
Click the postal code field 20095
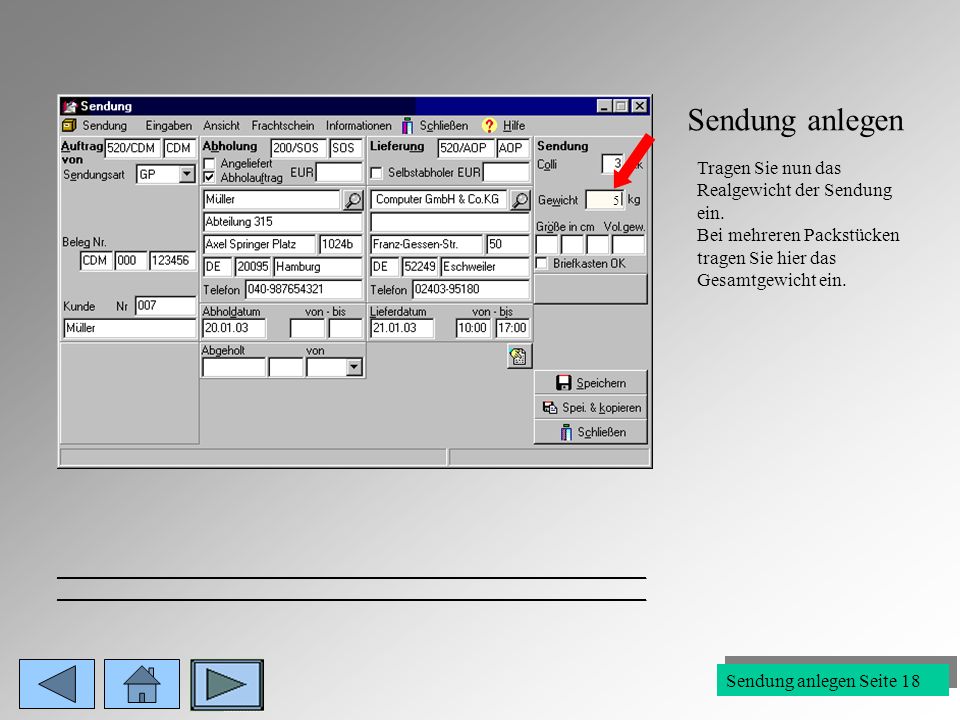[252, 267]
